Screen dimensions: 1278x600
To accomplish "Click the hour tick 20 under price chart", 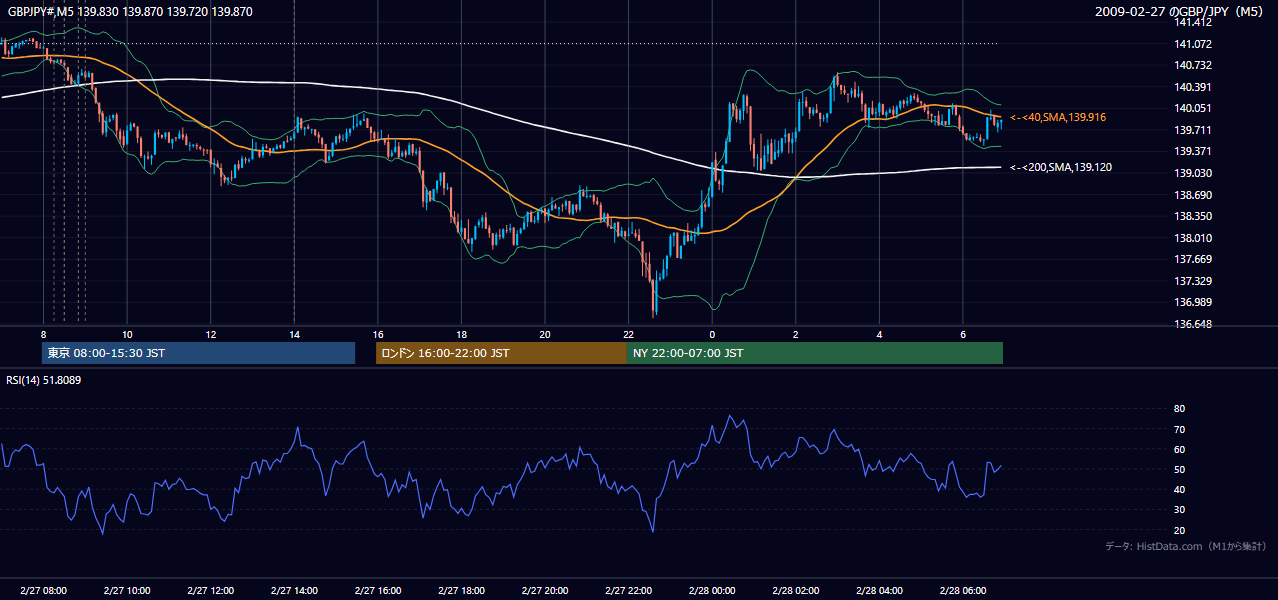I will pos(545,334).
